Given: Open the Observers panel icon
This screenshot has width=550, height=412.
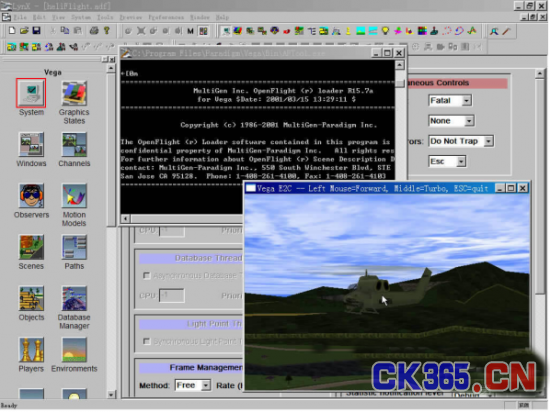Looking at the screenshot, I should [31, 196].
